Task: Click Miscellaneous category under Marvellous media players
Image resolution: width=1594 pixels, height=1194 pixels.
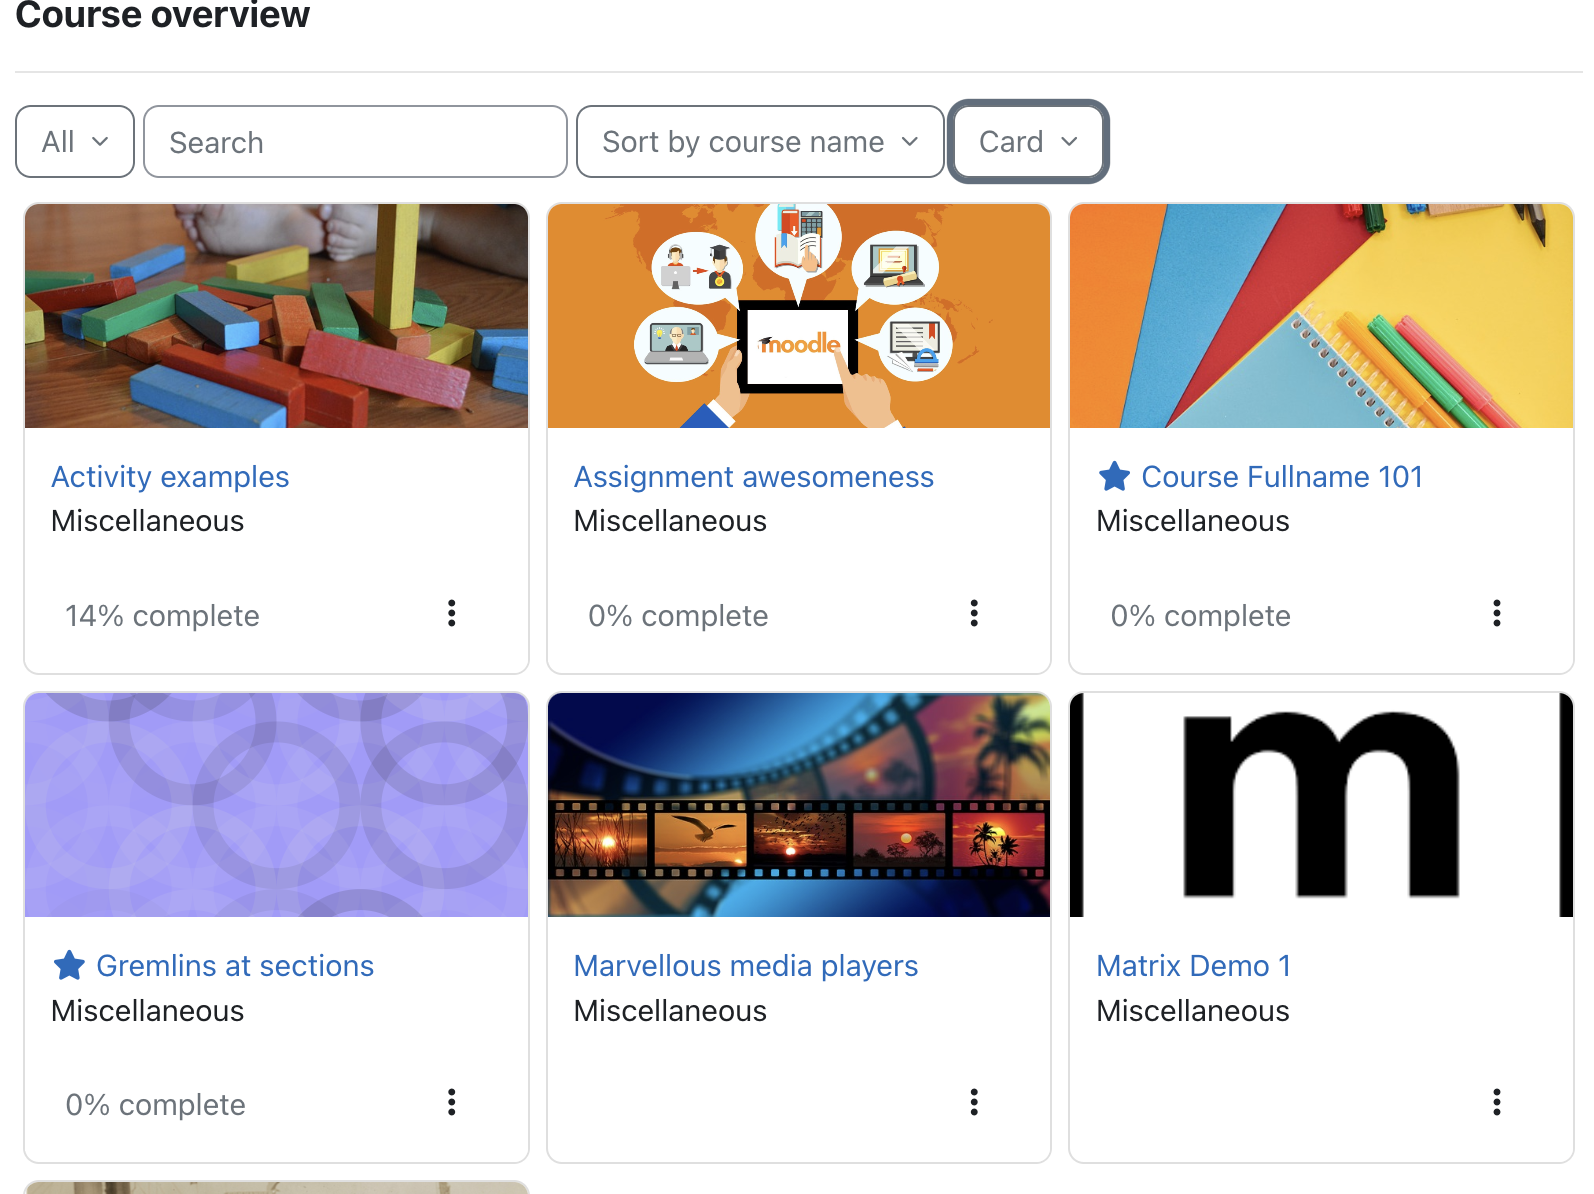Action: (670, 1011)
